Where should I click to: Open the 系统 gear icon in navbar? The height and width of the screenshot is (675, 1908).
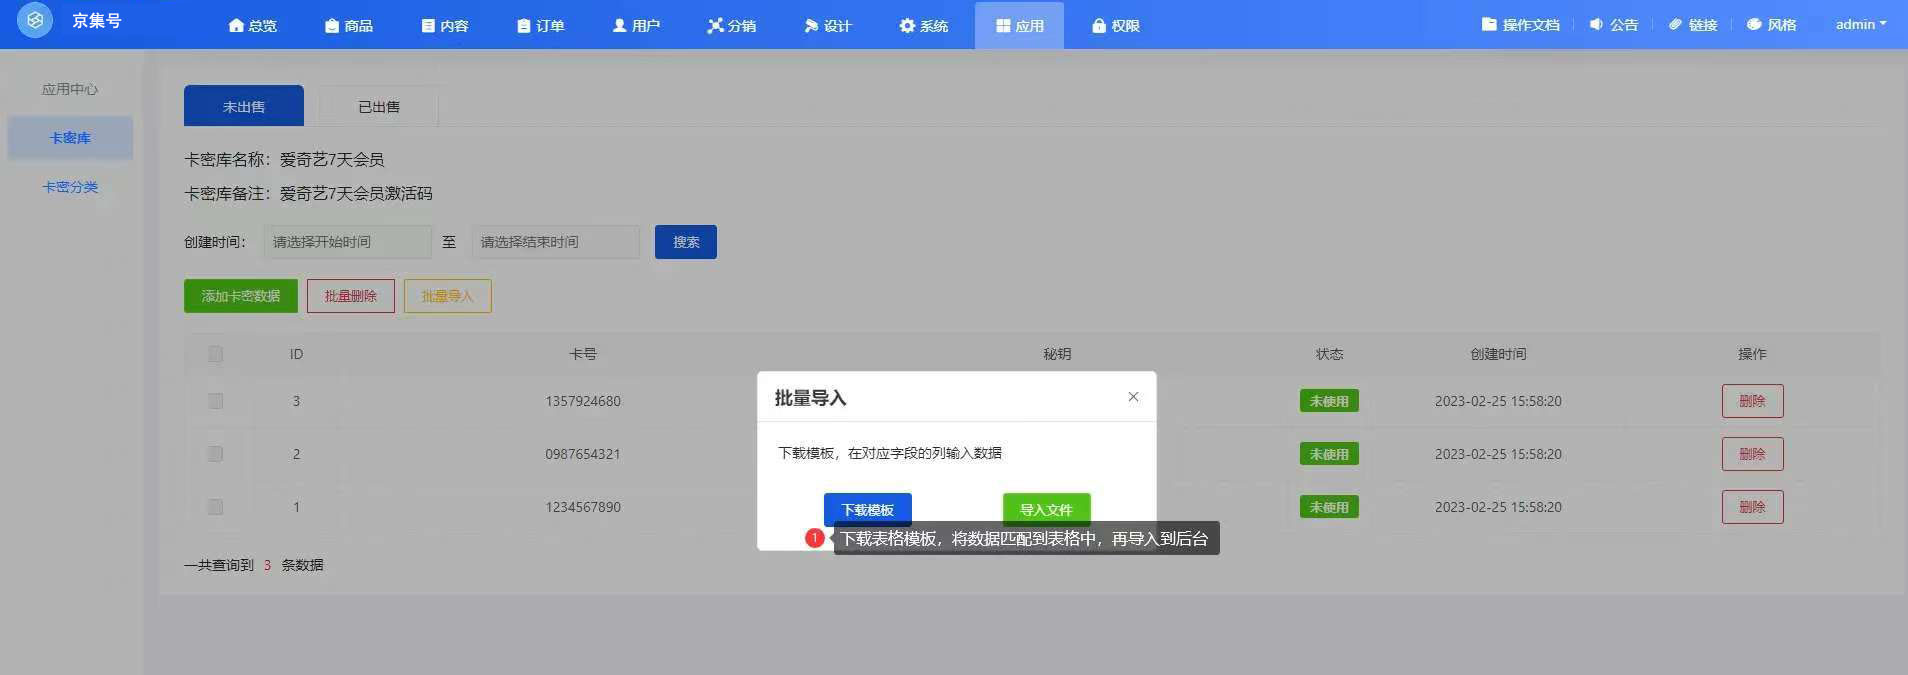coord(907,25)
